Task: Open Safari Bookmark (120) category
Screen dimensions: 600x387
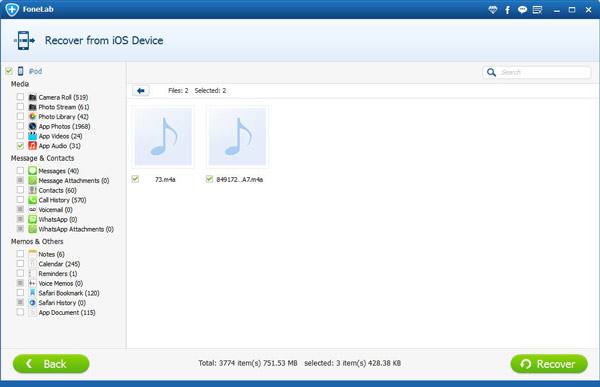Action: point(69,293)
